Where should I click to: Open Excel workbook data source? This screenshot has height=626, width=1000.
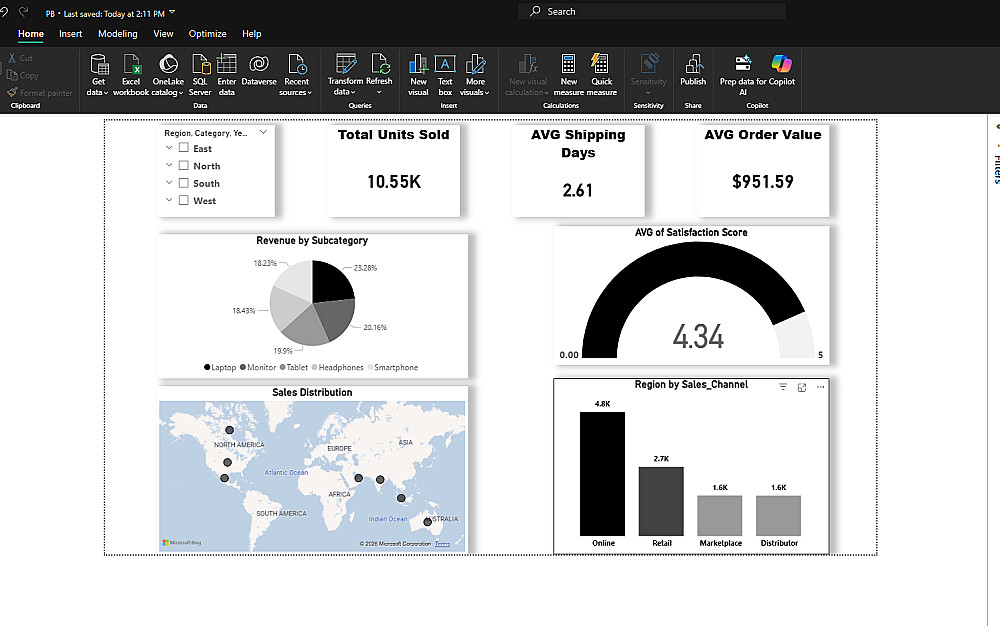[131, 65]
